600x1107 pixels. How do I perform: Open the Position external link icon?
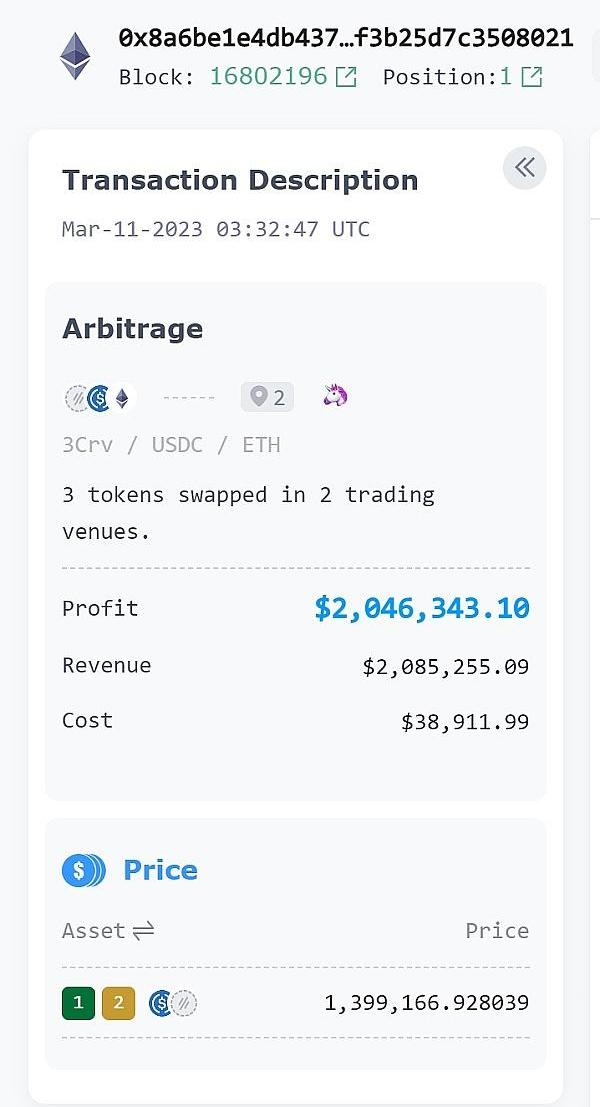coord(532,76)
